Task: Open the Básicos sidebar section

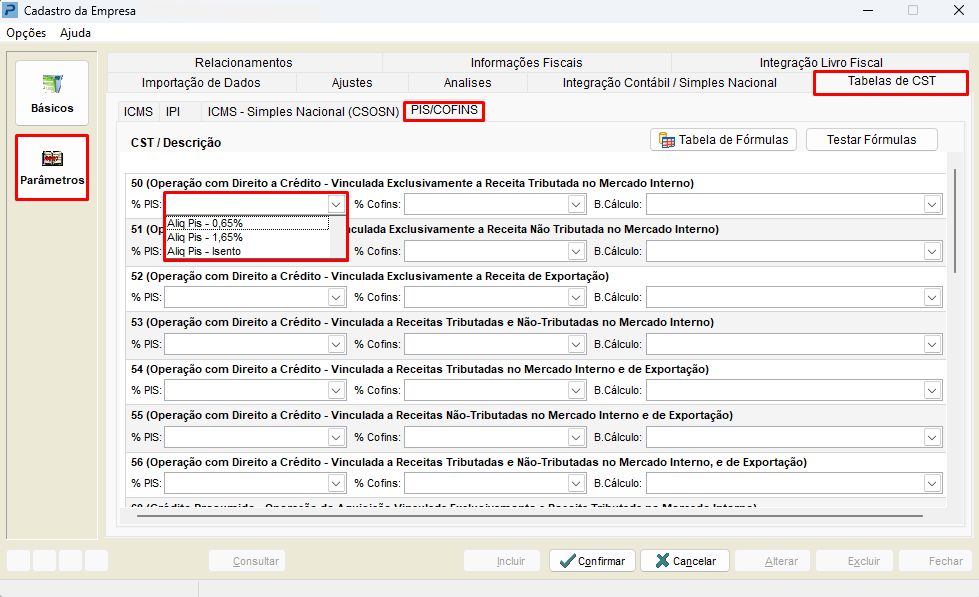Action: (x=52, y=93)
